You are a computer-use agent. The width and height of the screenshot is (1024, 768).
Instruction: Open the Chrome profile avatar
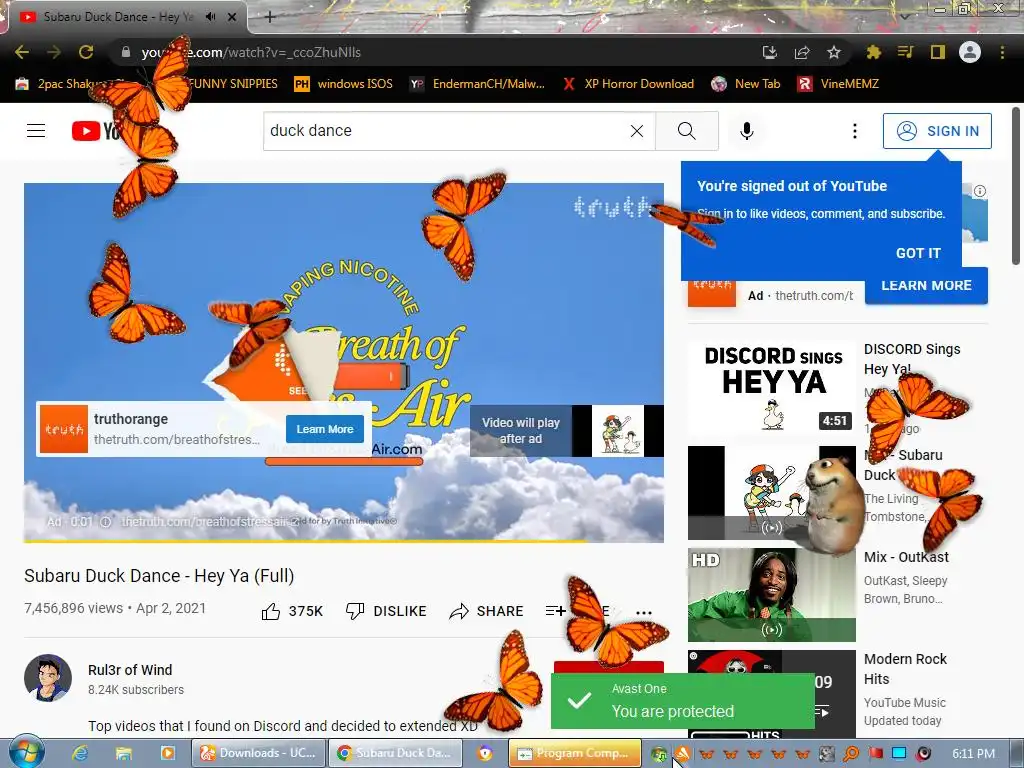[x=969, y=52]
